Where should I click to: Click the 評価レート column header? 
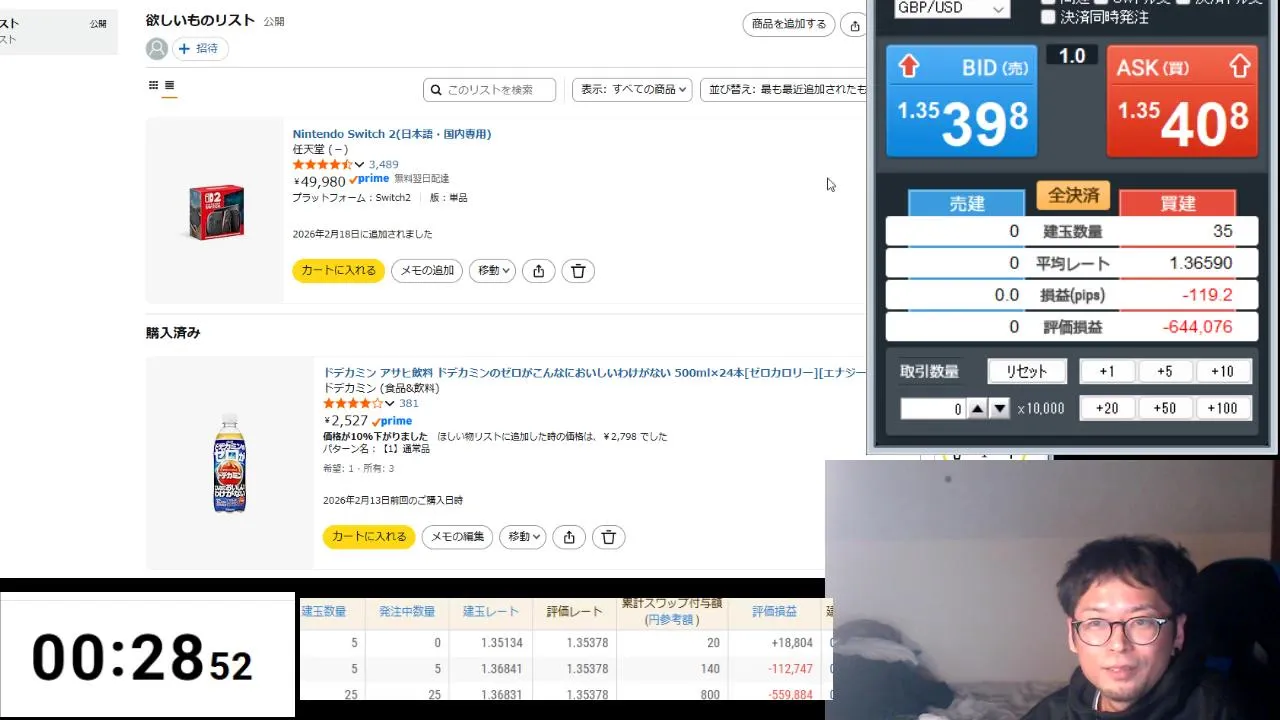pos(574,612)
